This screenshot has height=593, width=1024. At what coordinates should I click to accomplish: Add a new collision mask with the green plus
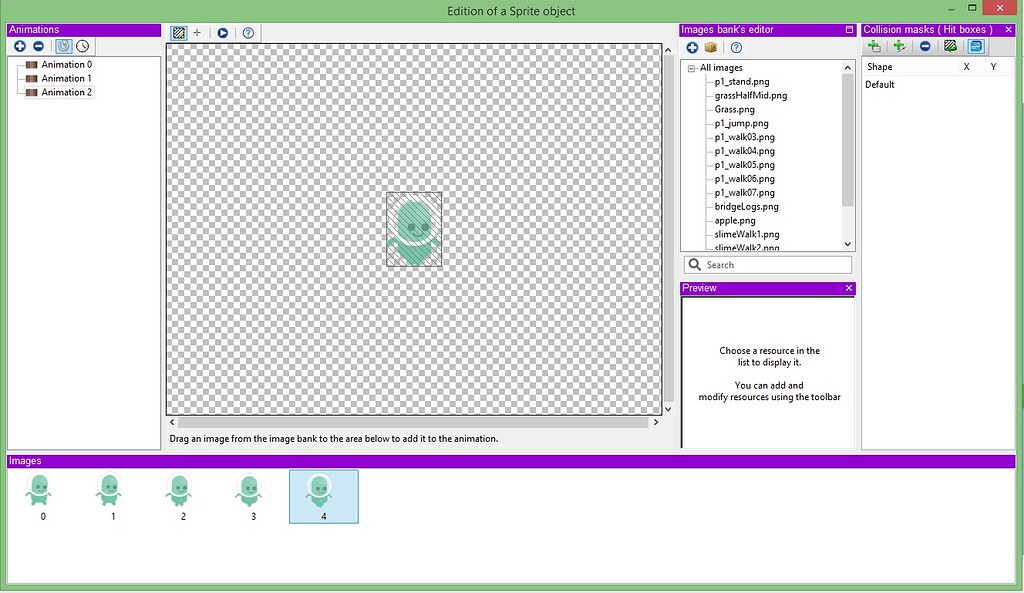pos(874,45)
